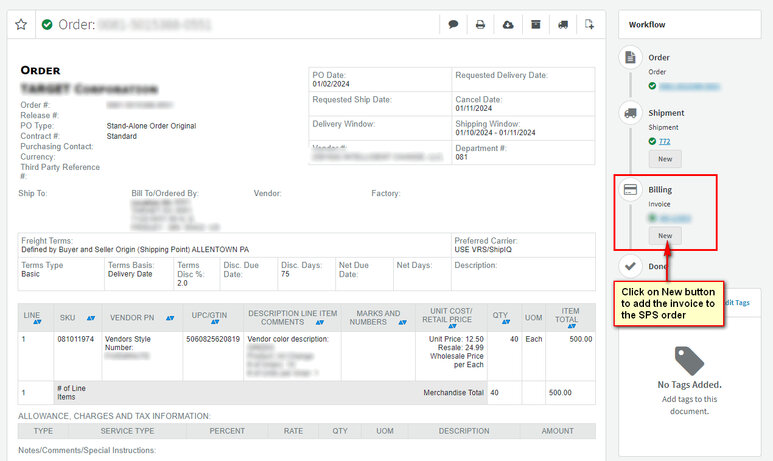The width and height of the screenshot is (773, 461).
Task: Click New button under Billing
Action: coord(665,236)
